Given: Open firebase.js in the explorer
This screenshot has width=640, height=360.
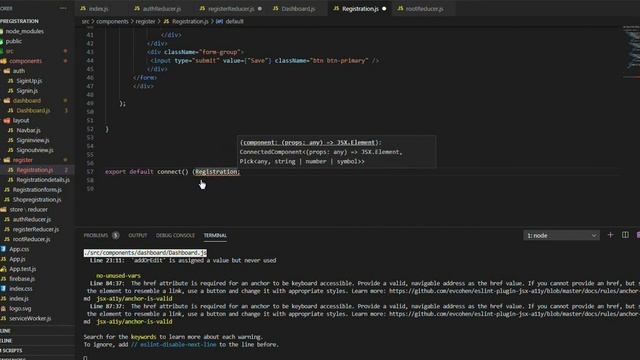Looking at the screenshot, I should 22,279.
